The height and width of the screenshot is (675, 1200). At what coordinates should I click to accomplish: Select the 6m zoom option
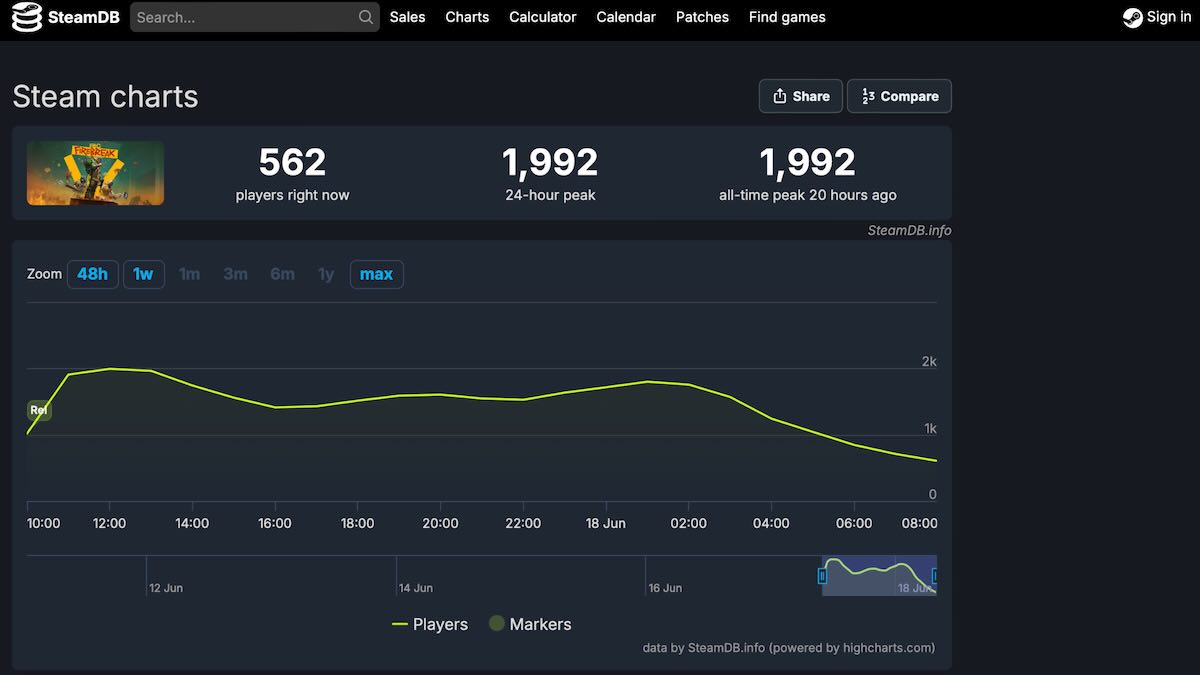point(282,274)
